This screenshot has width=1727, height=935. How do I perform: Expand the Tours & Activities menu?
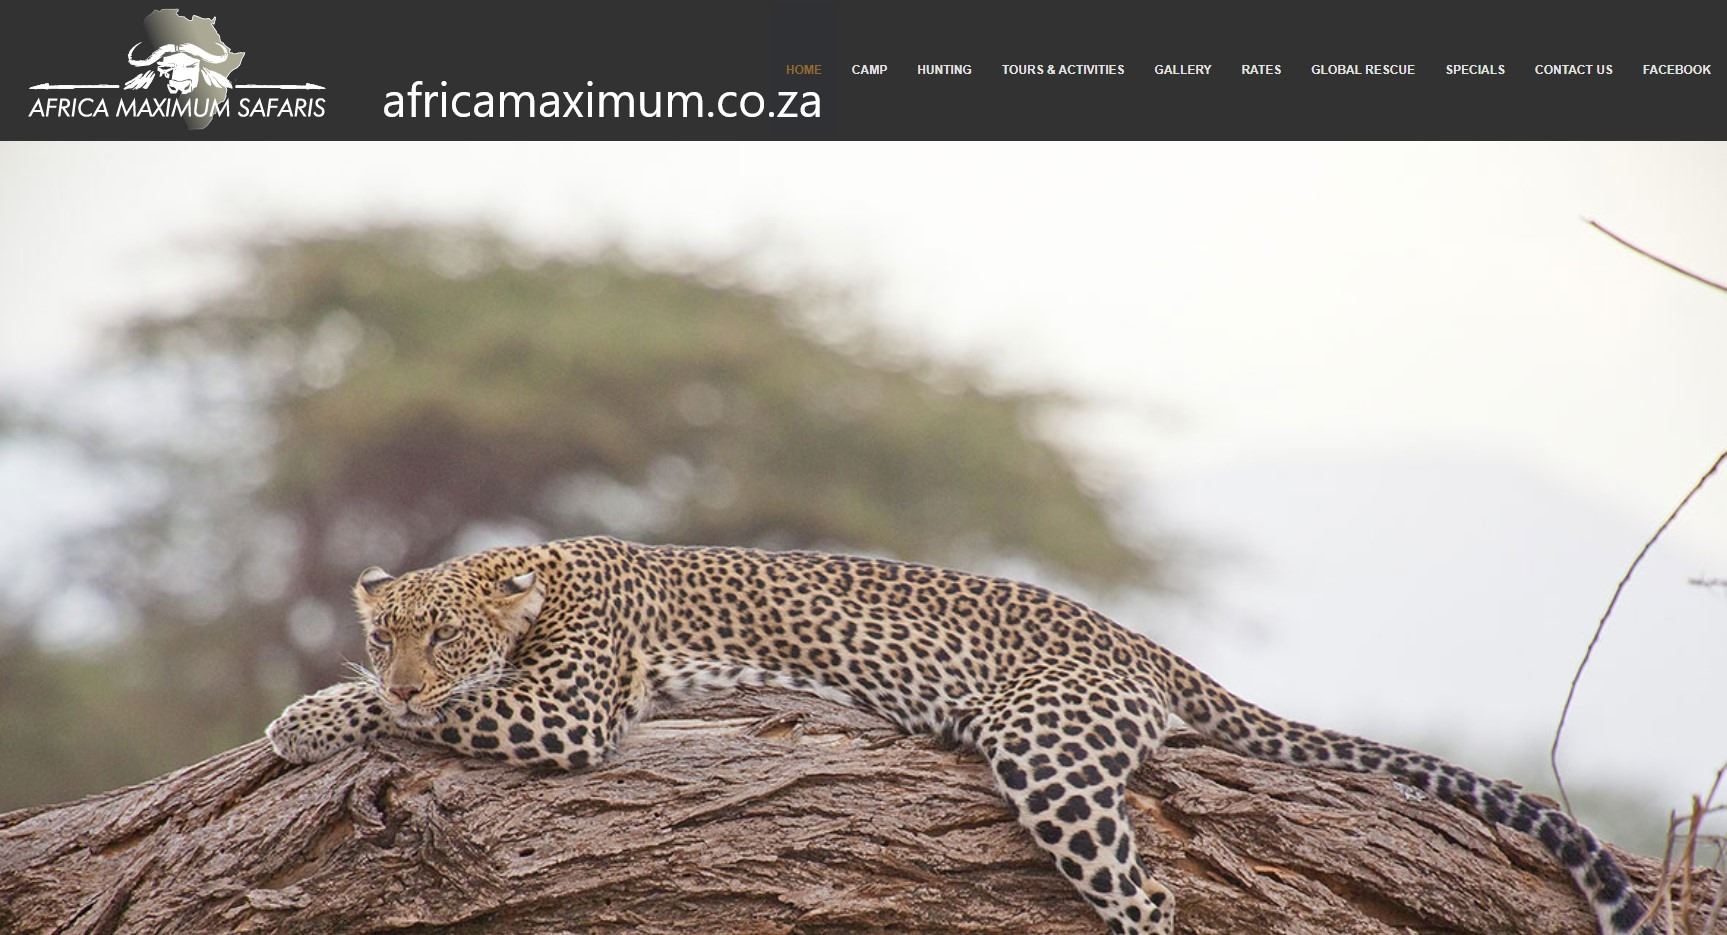point(1063,70)
